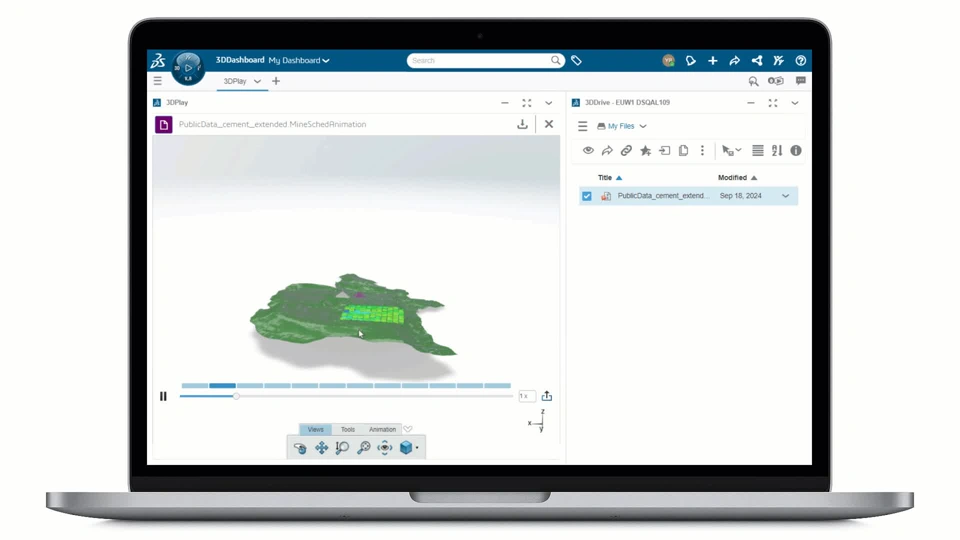Close the opened MineSchedAnimation file
This screenshot has width=960, height=540.
[549, 124]
